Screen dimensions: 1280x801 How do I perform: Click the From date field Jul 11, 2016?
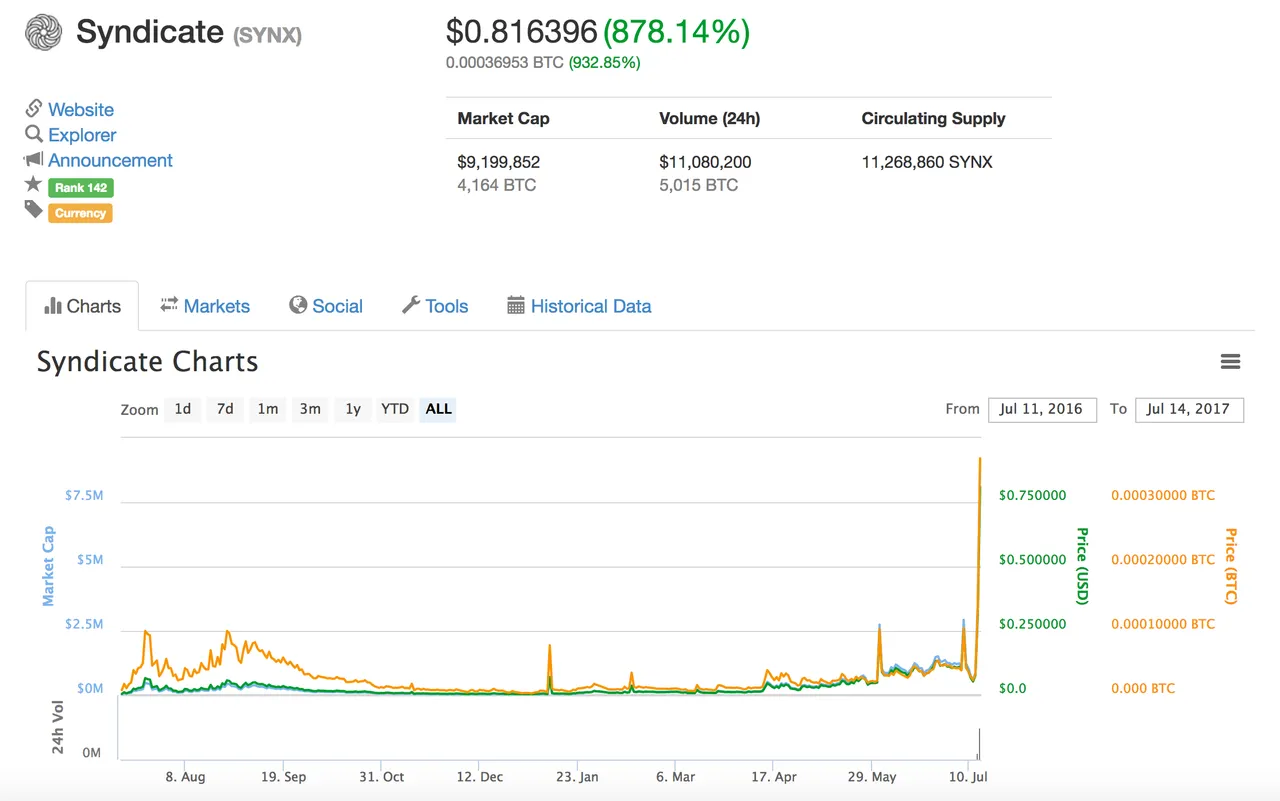(1041, 409)
